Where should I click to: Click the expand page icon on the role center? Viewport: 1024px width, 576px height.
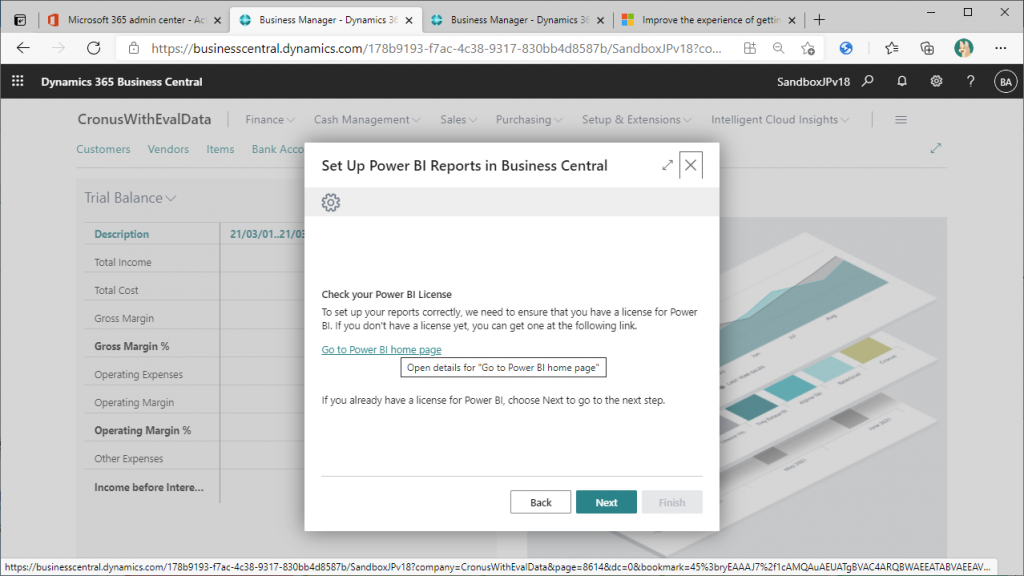coord(936,148)
